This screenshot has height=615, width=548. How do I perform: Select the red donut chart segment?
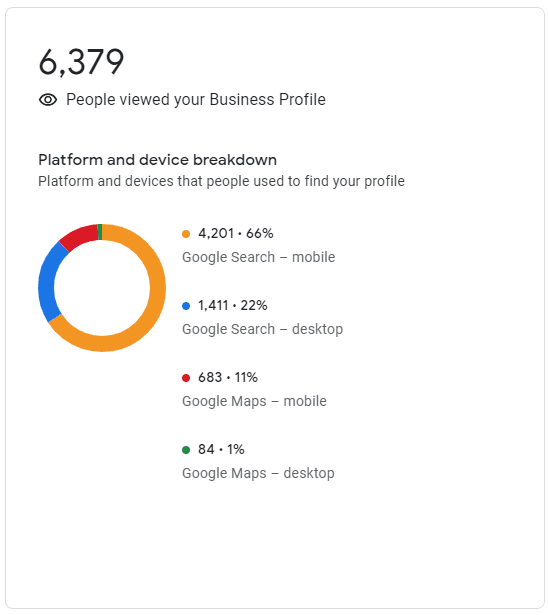[x=80, y=236]
